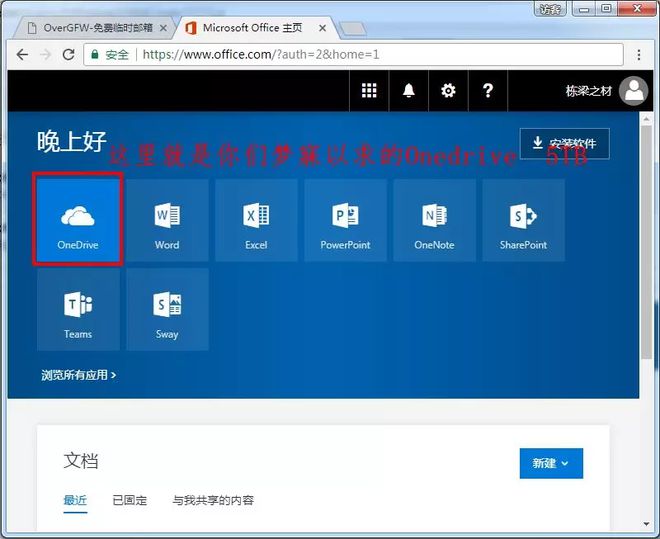Click the user profile avatar

pos(633,91)
